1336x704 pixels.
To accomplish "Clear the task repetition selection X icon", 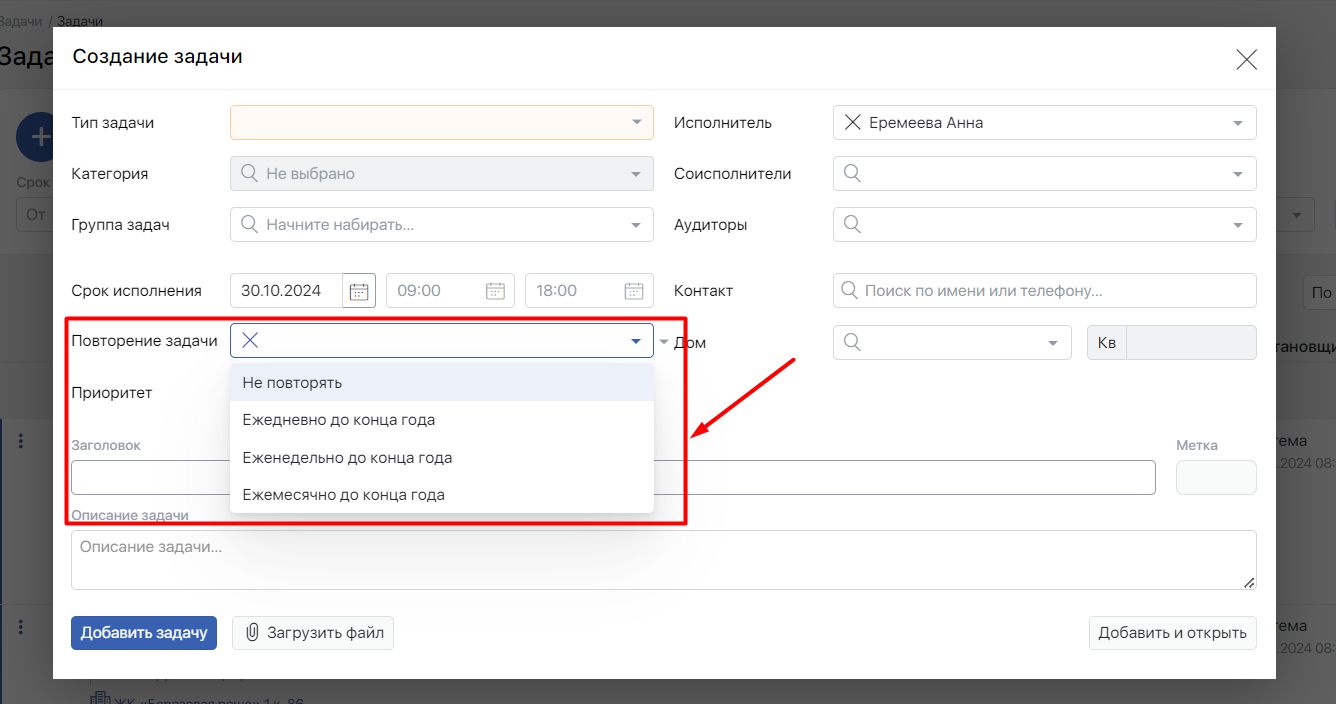I will pos(250,341).
